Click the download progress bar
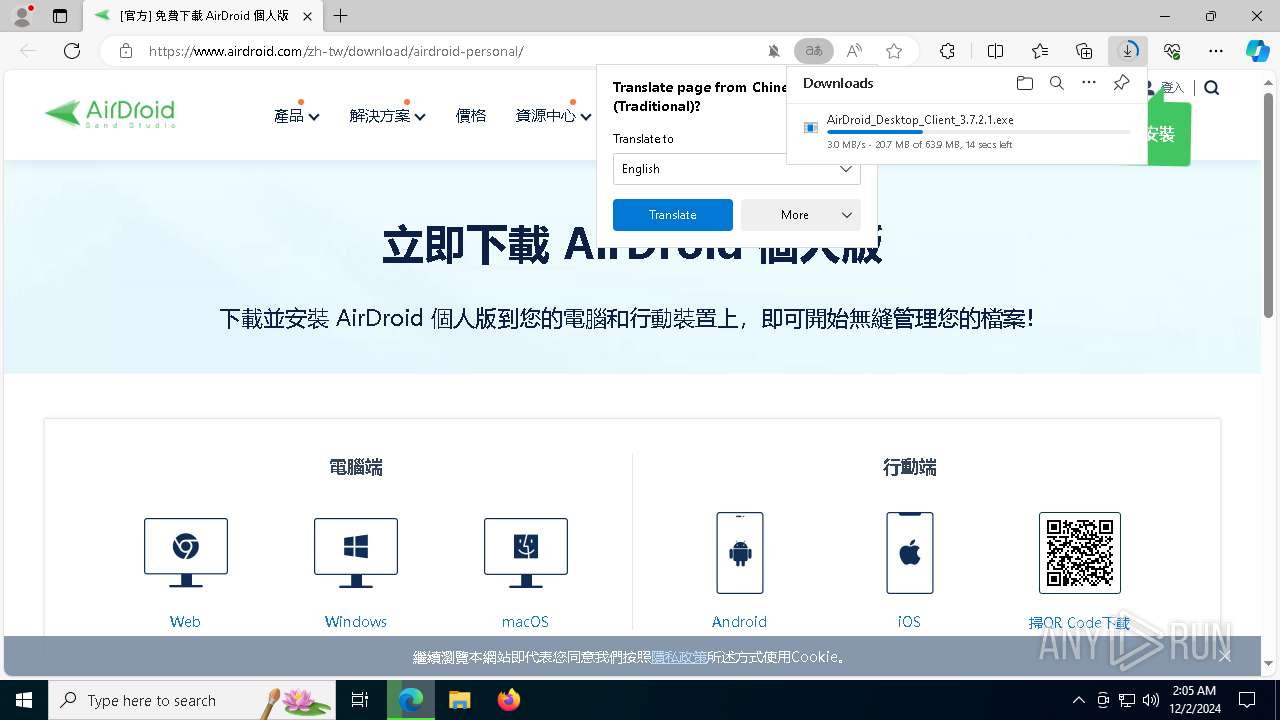The image size is (1280, 720). click(x=979, y=132)
